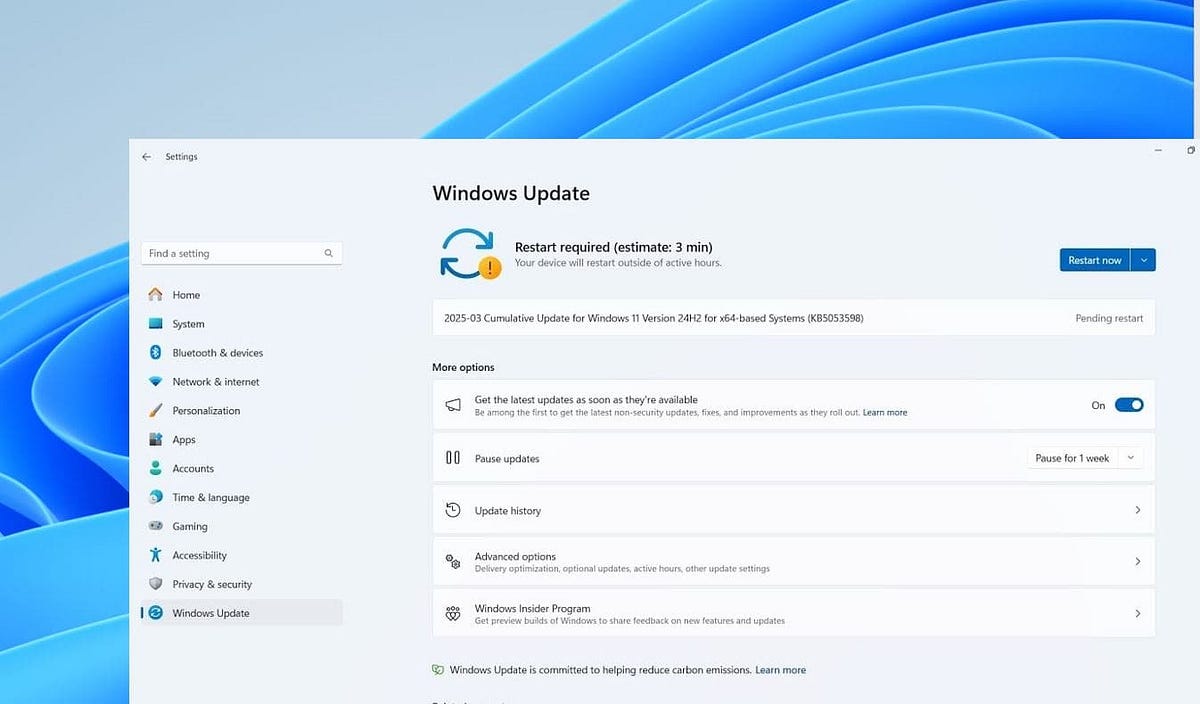Click the Privacy & security shield icon
The image size is (1200, 704).
click(x=155, y=584)
